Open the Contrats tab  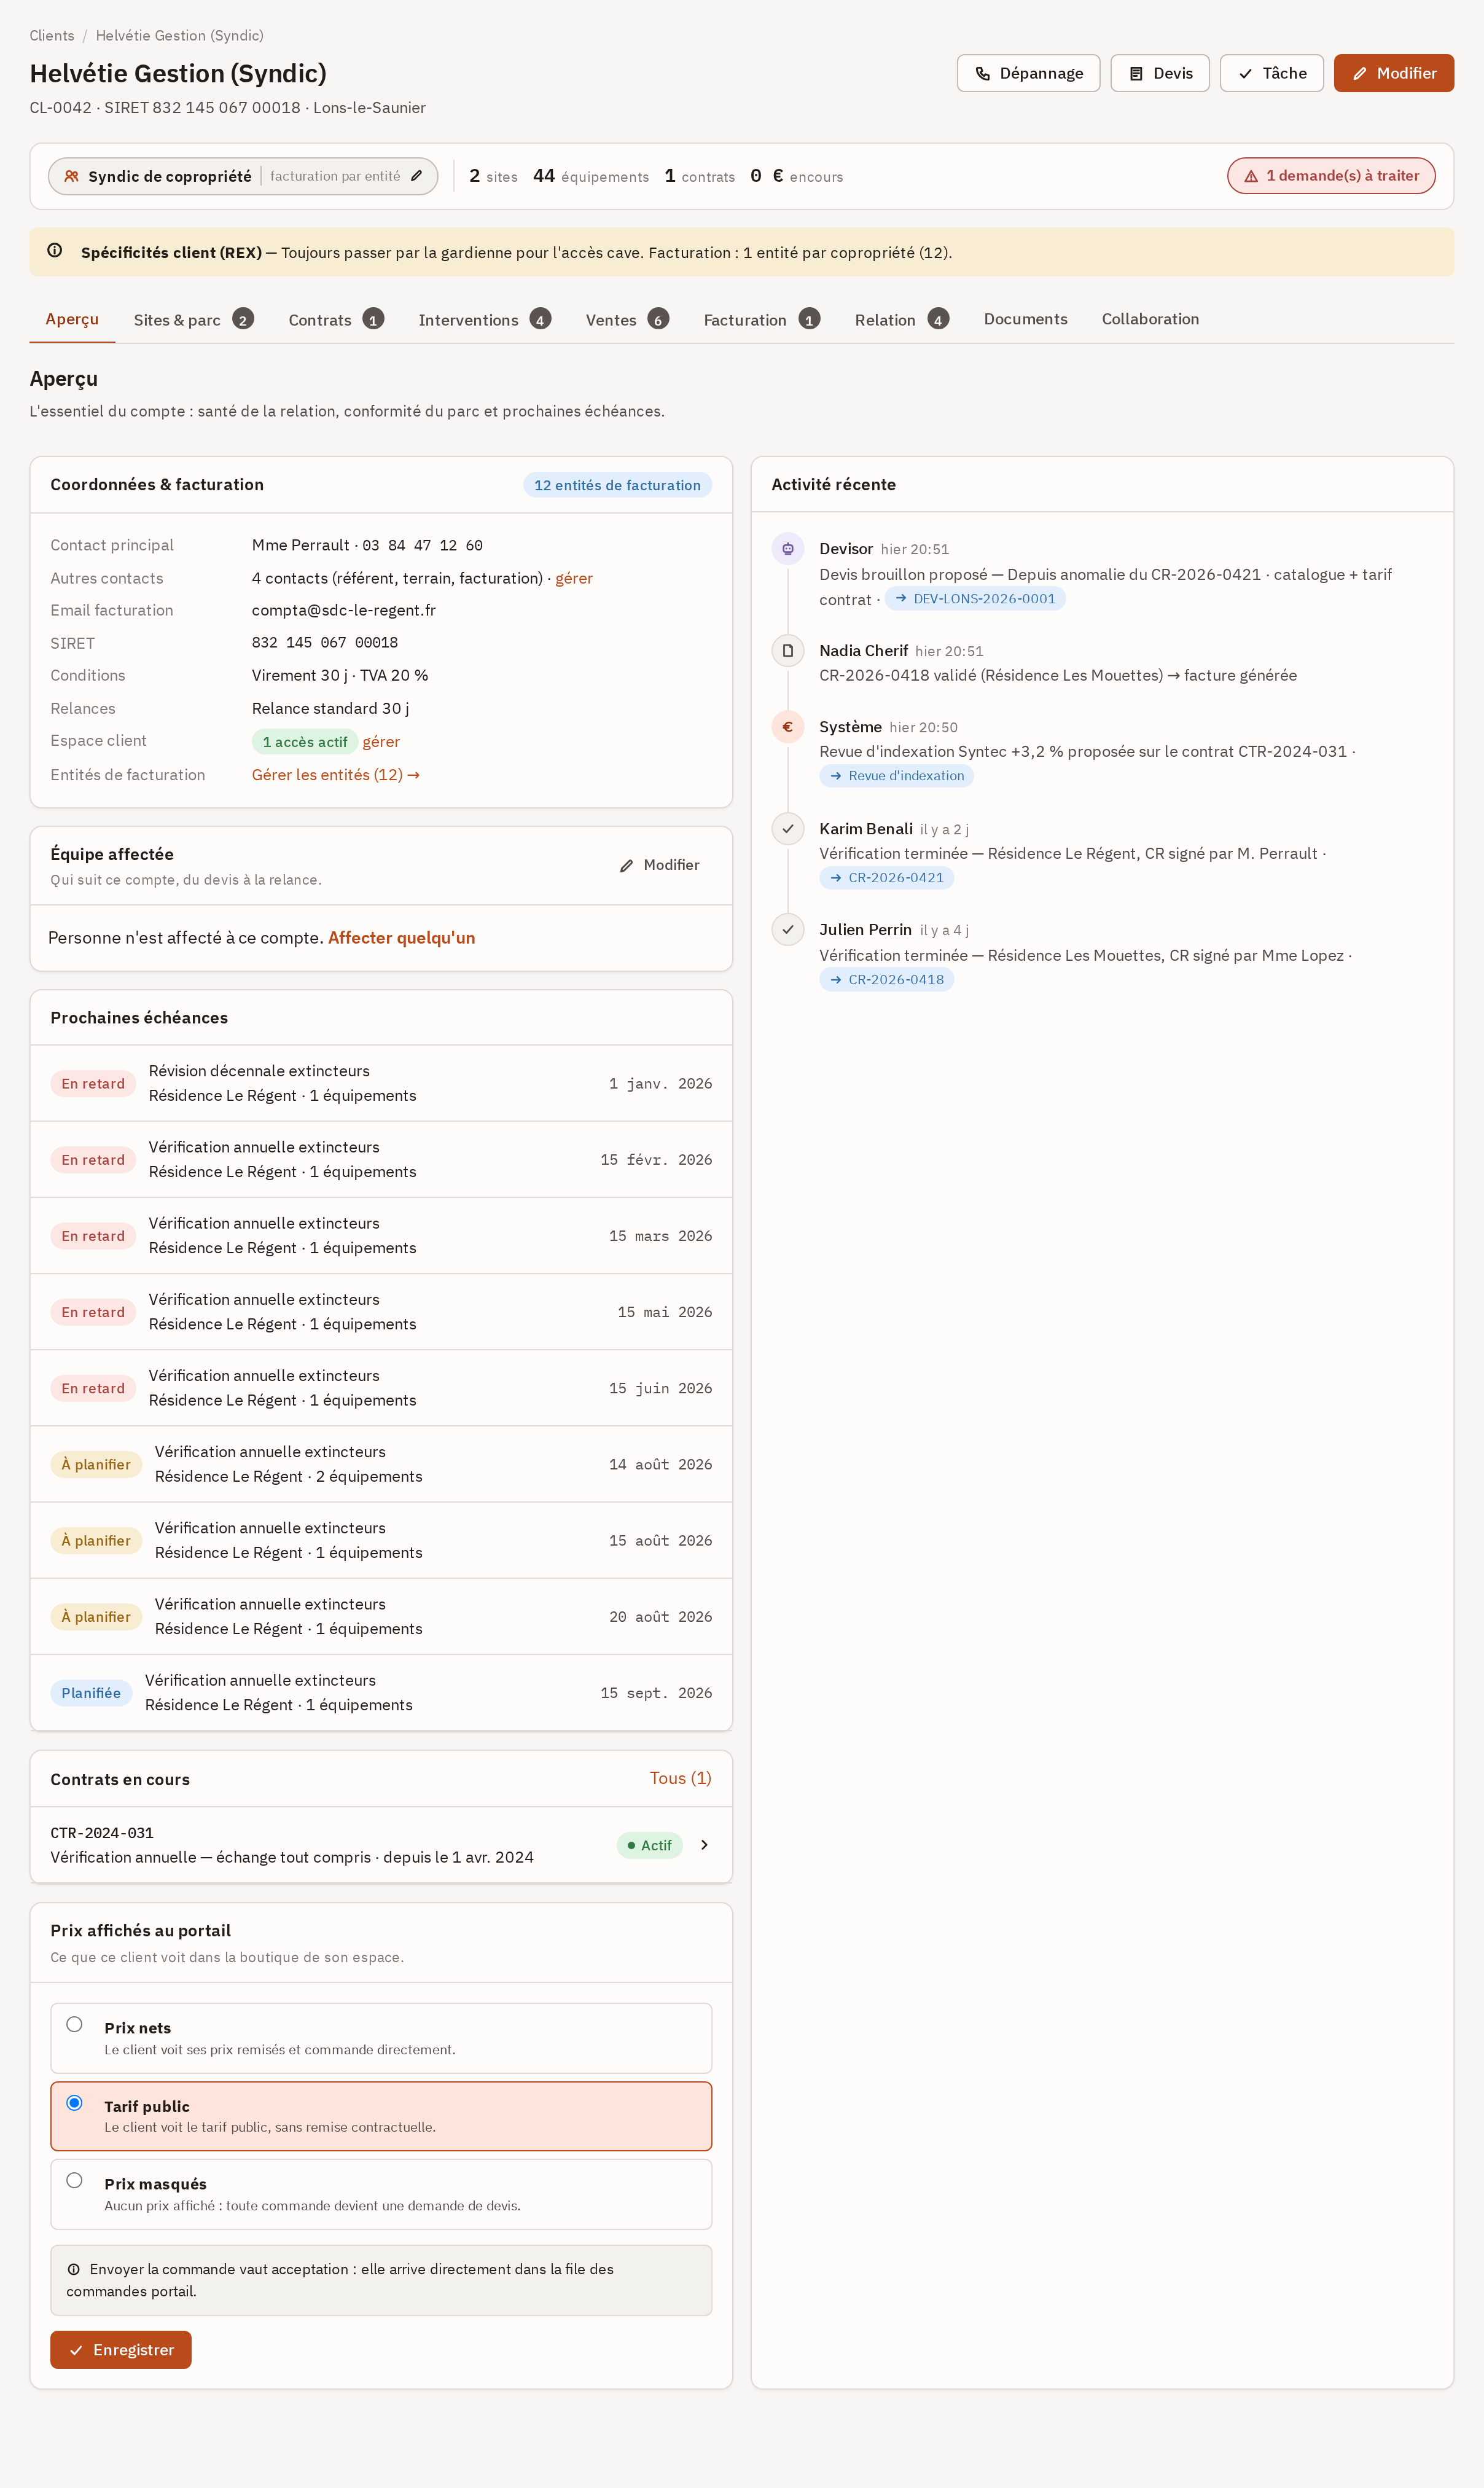coord(336,319)
